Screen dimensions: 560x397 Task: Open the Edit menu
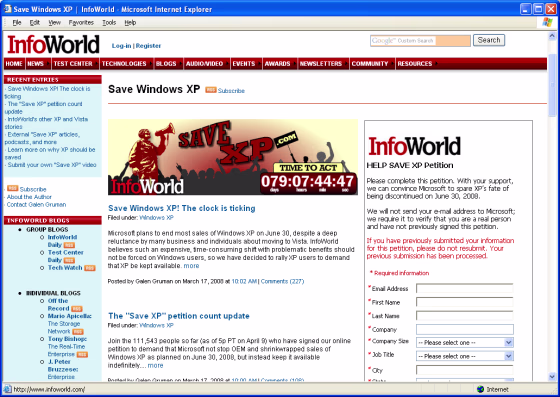[35, 22]
